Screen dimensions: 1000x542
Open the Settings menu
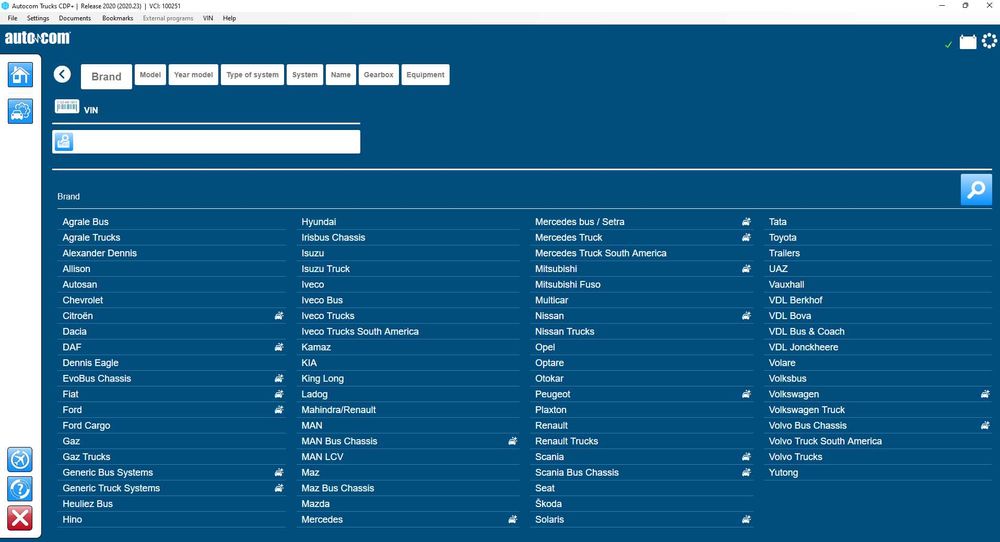pyautogui.click(x=38, y=18)
